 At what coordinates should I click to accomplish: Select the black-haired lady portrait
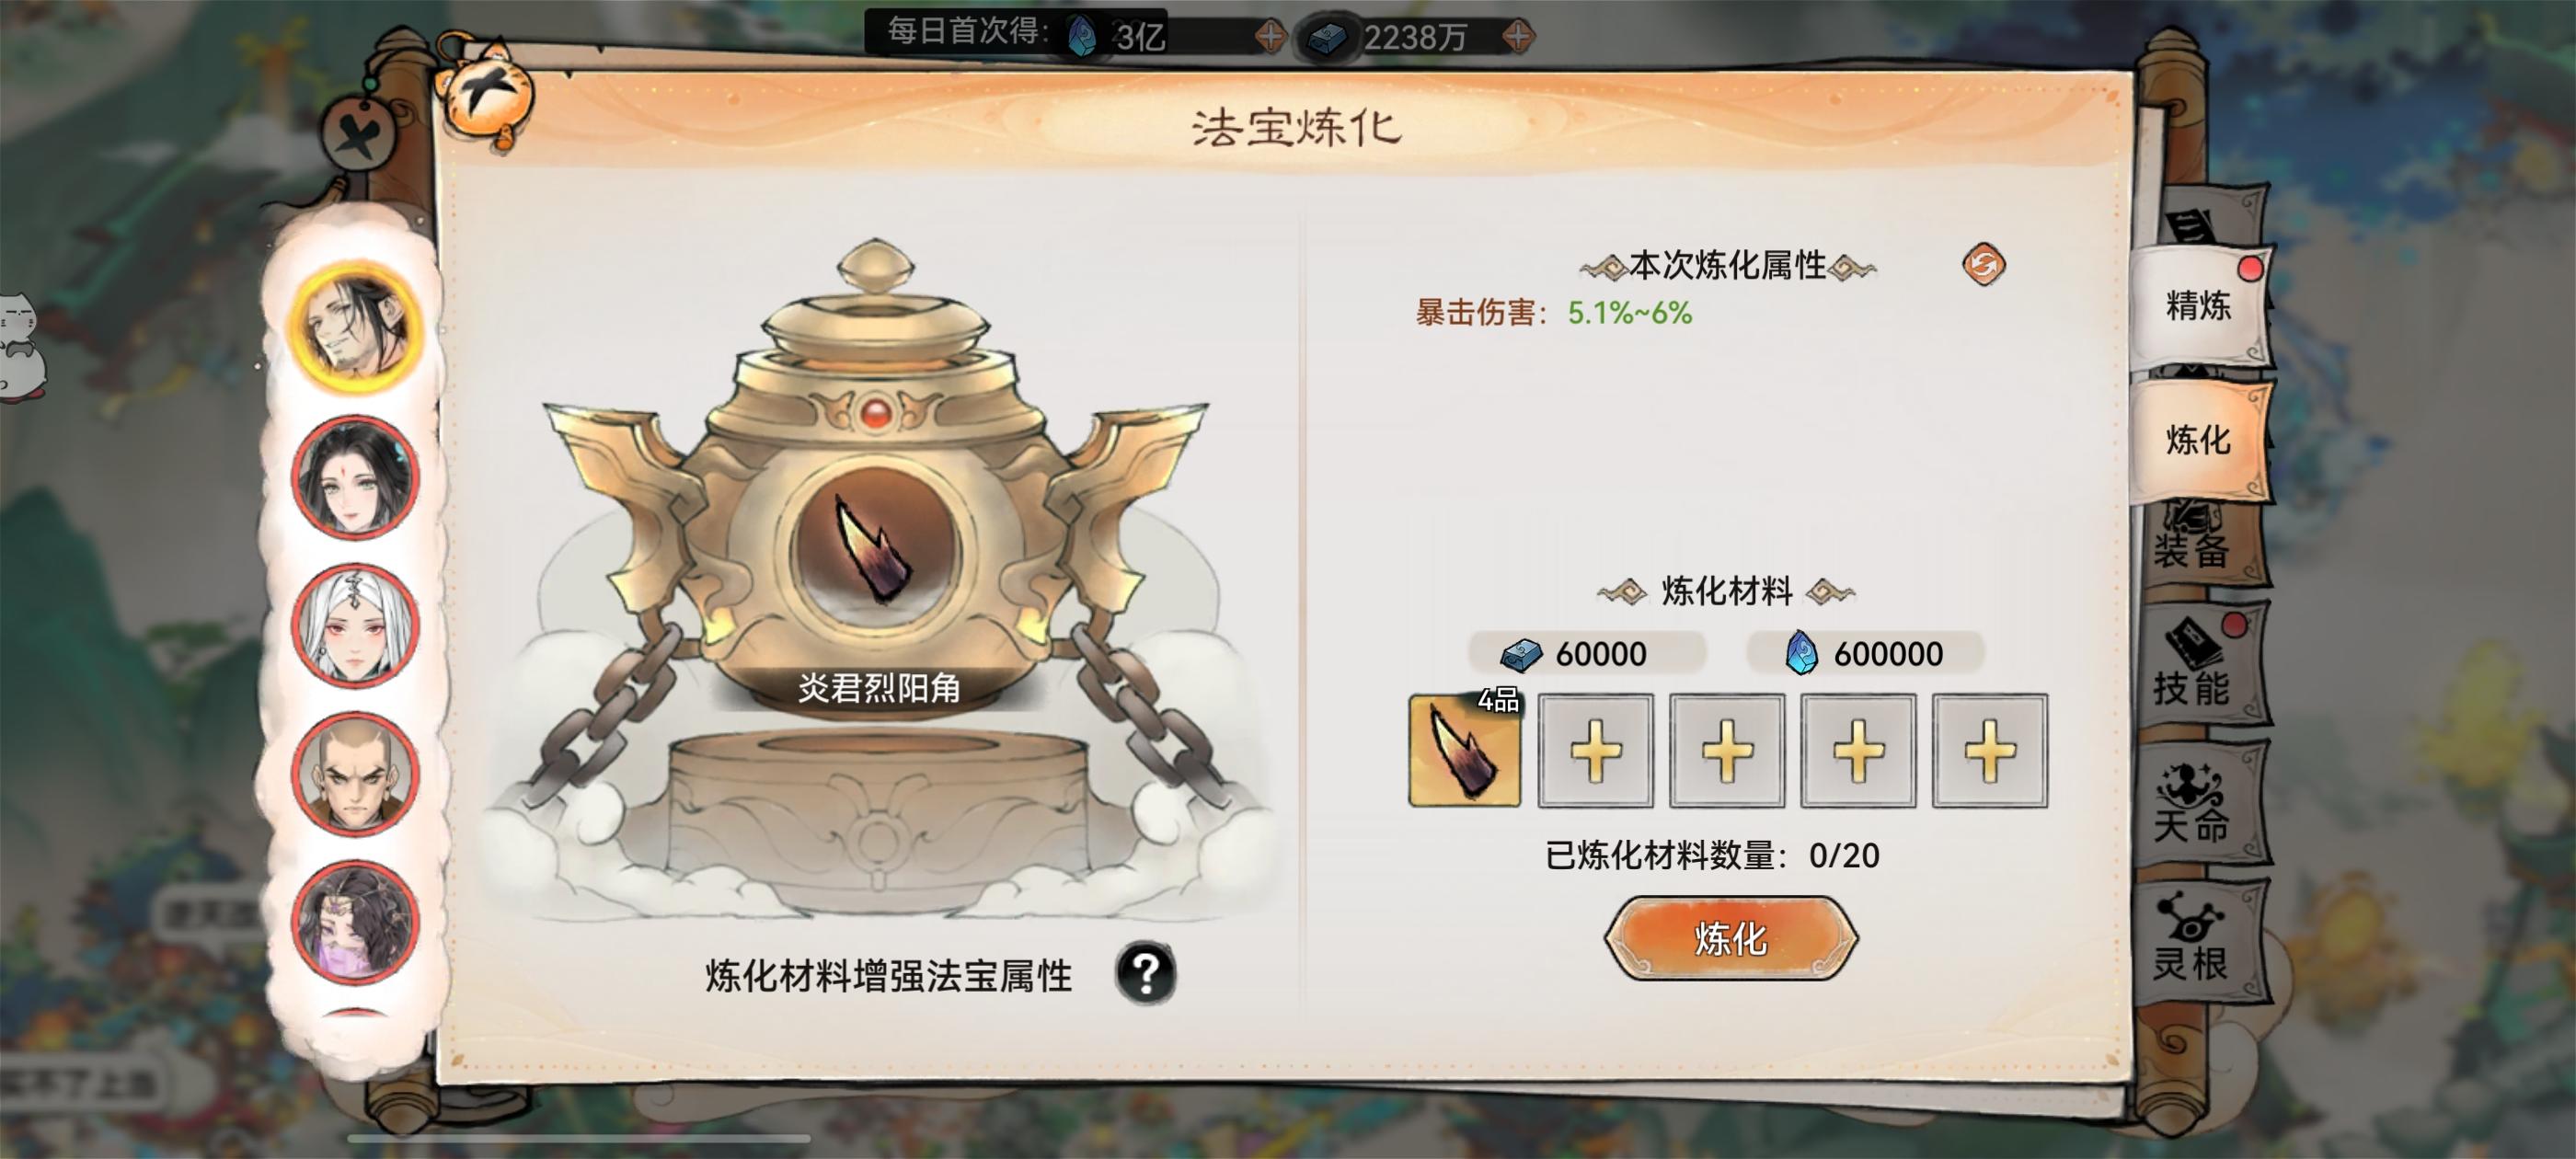[355, 476]
